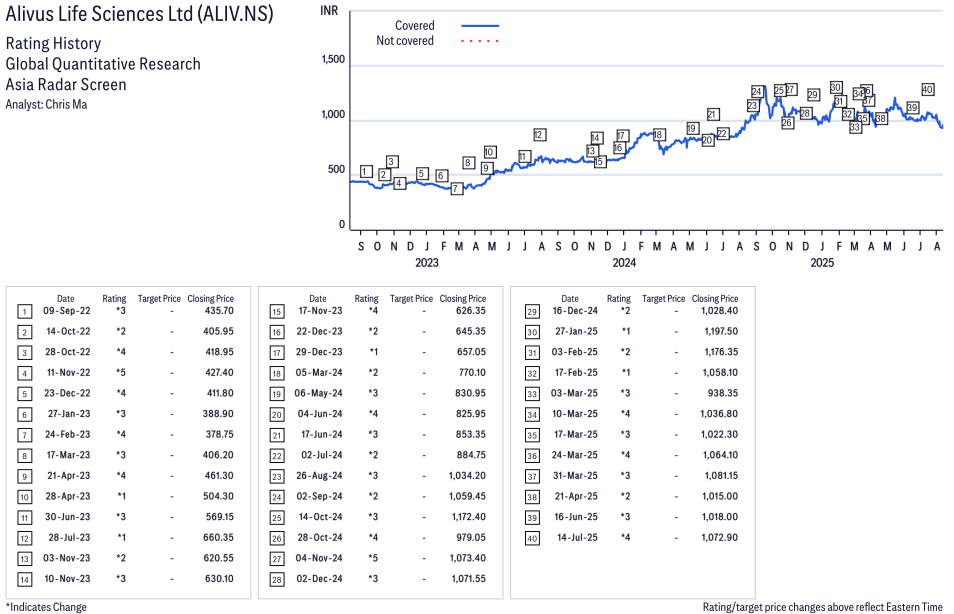
Task: Click the 'Analyst: Chris Ma' line
Action: 46,104
